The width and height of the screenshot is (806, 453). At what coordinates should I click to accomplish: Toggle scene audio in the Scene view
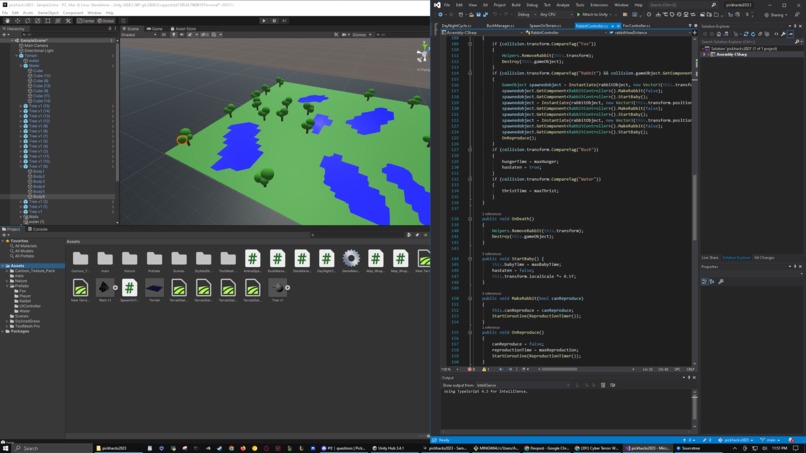tap(181, 34)
